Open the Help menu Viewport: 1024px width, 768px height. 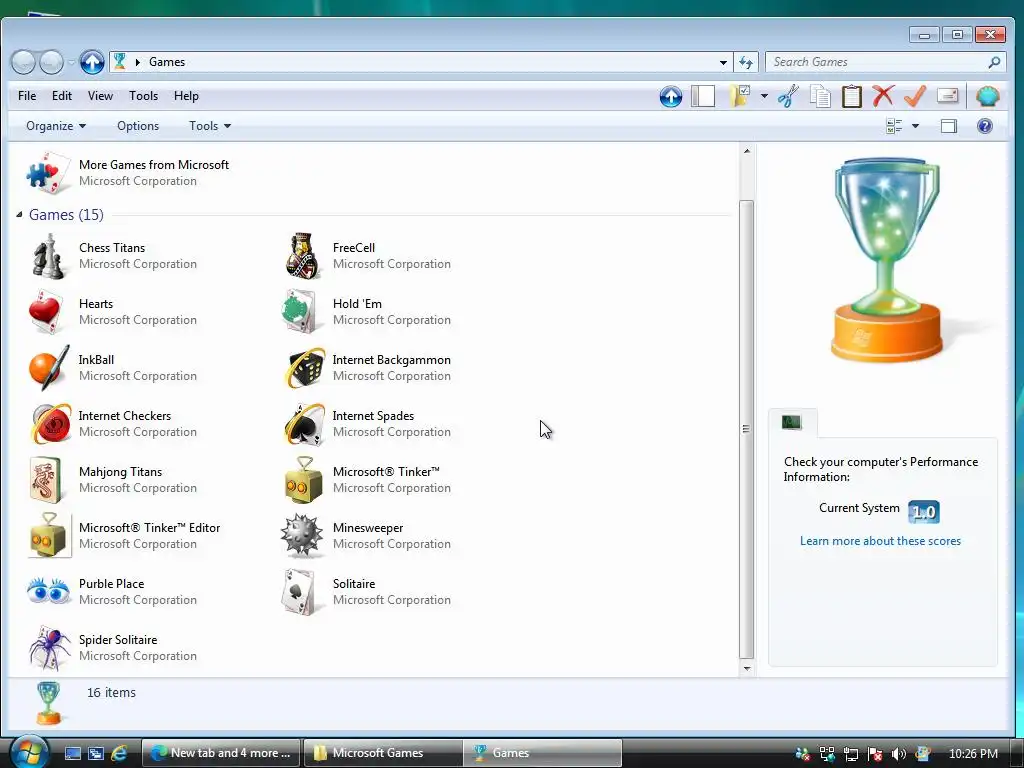[x=186, y=96]
